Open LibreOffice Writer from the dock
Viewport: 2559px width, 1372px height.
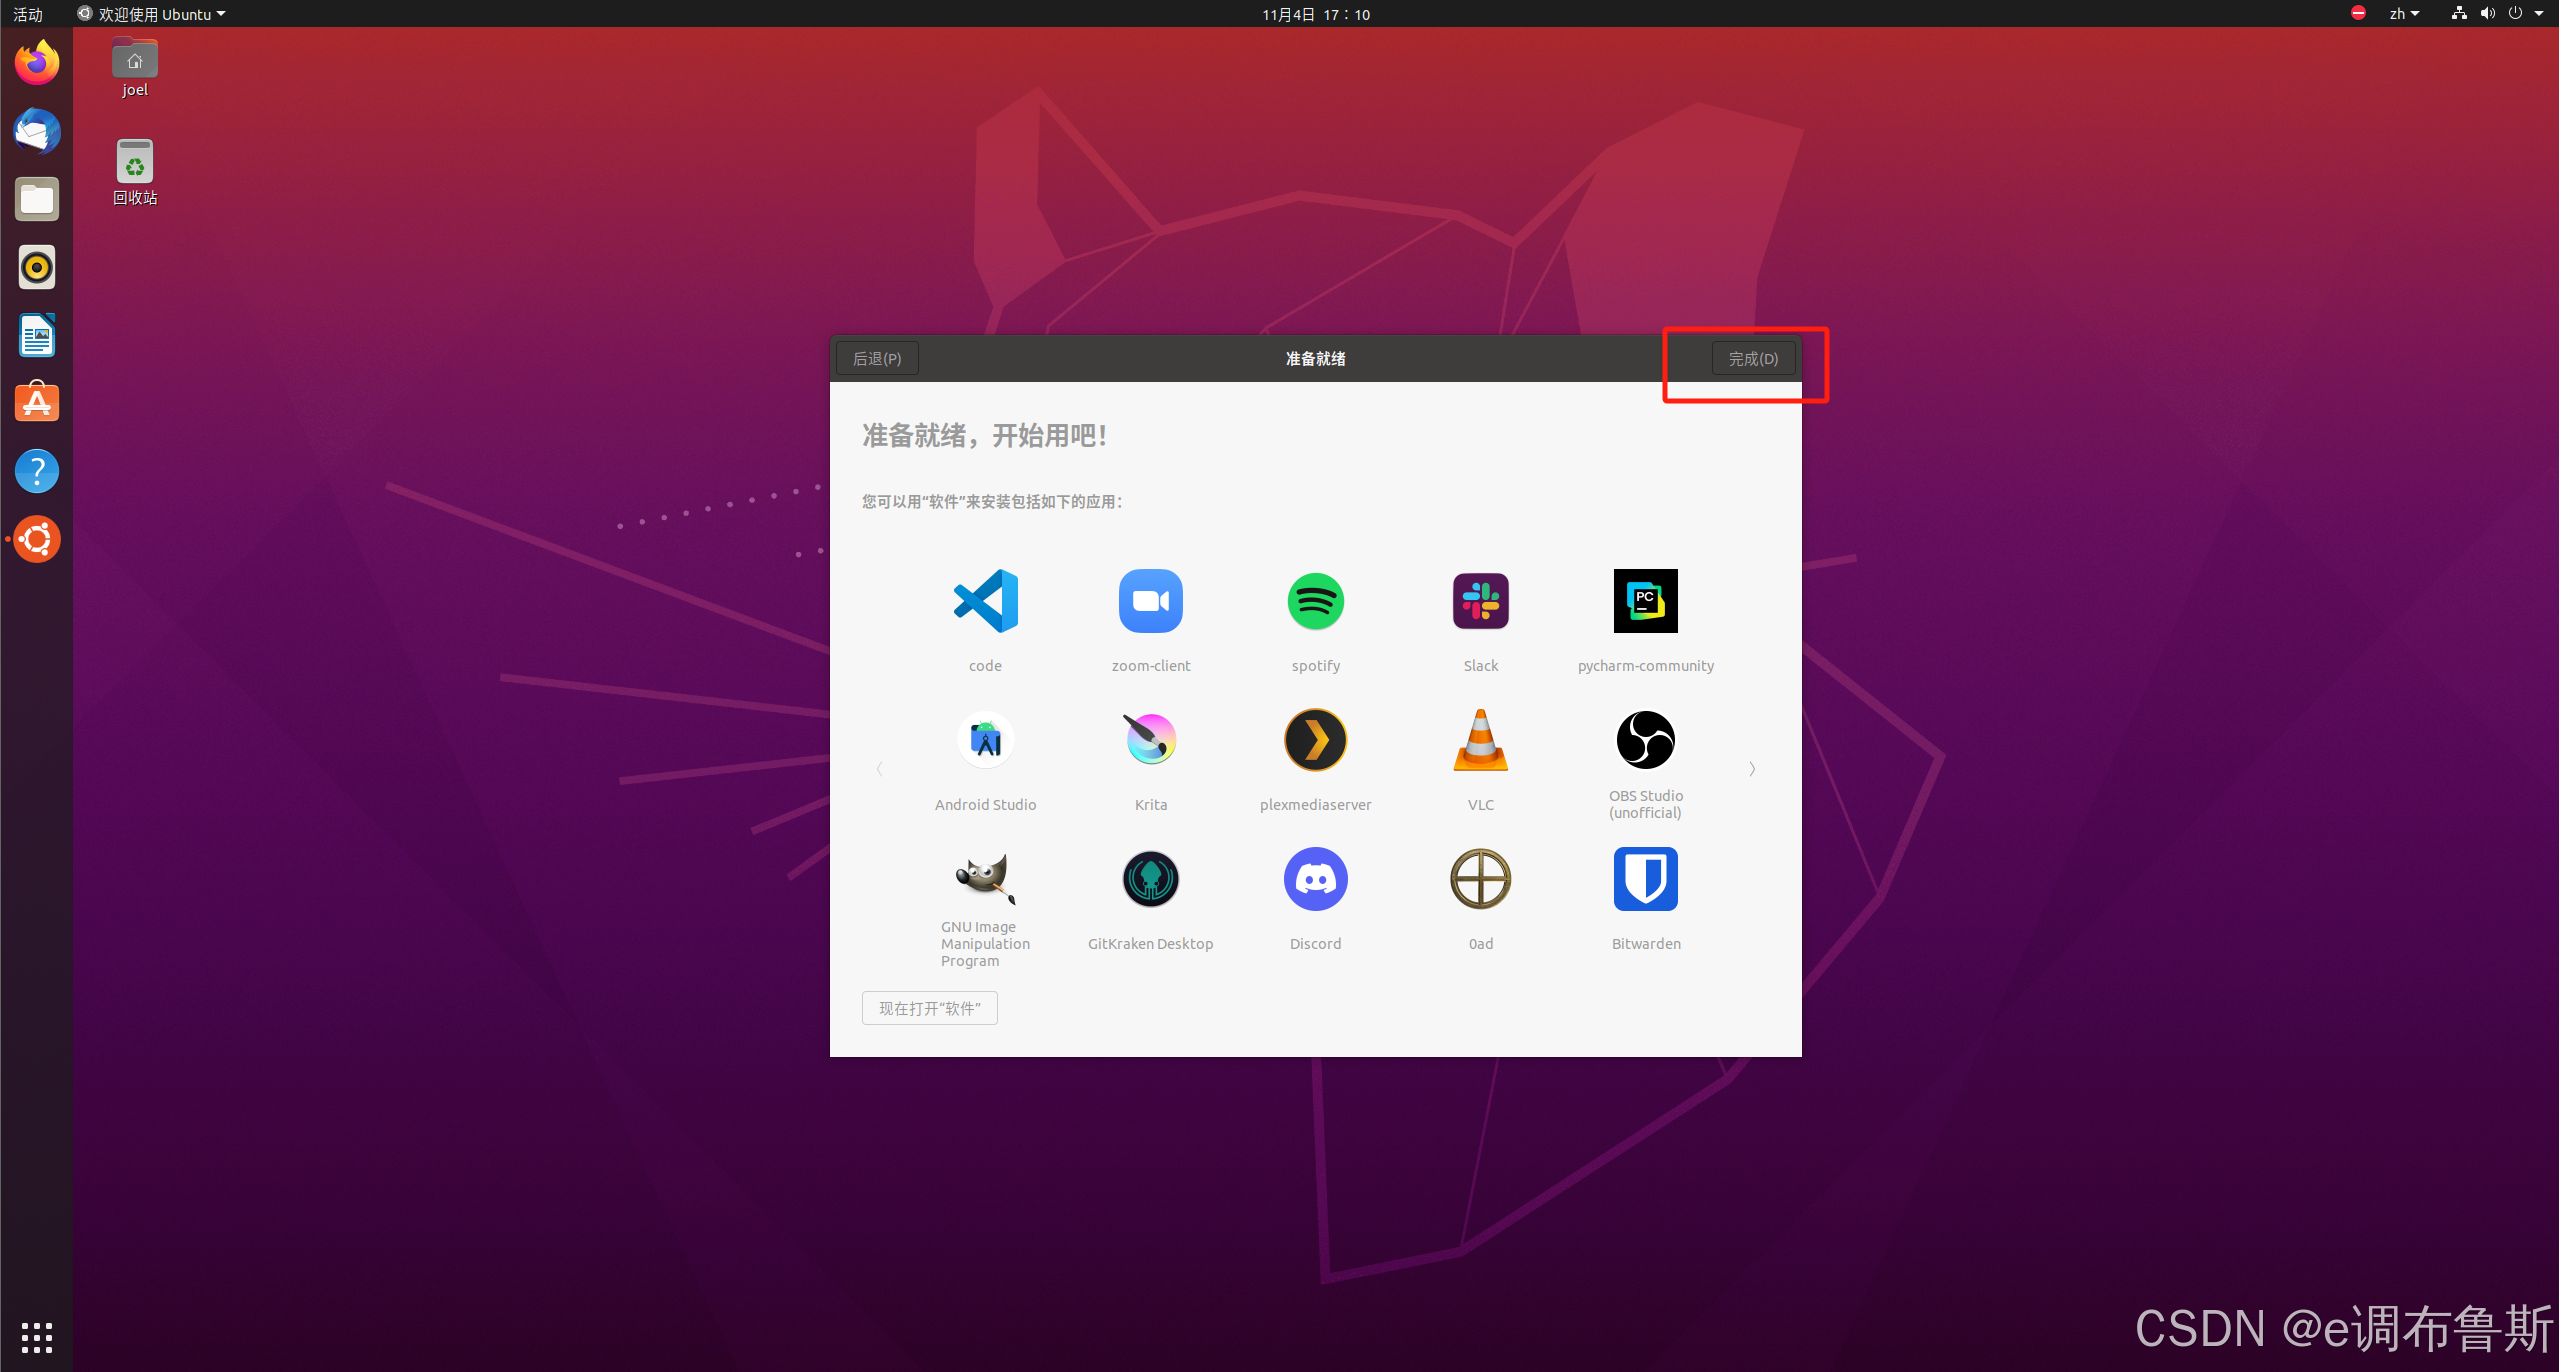click(x=37, y=335)
